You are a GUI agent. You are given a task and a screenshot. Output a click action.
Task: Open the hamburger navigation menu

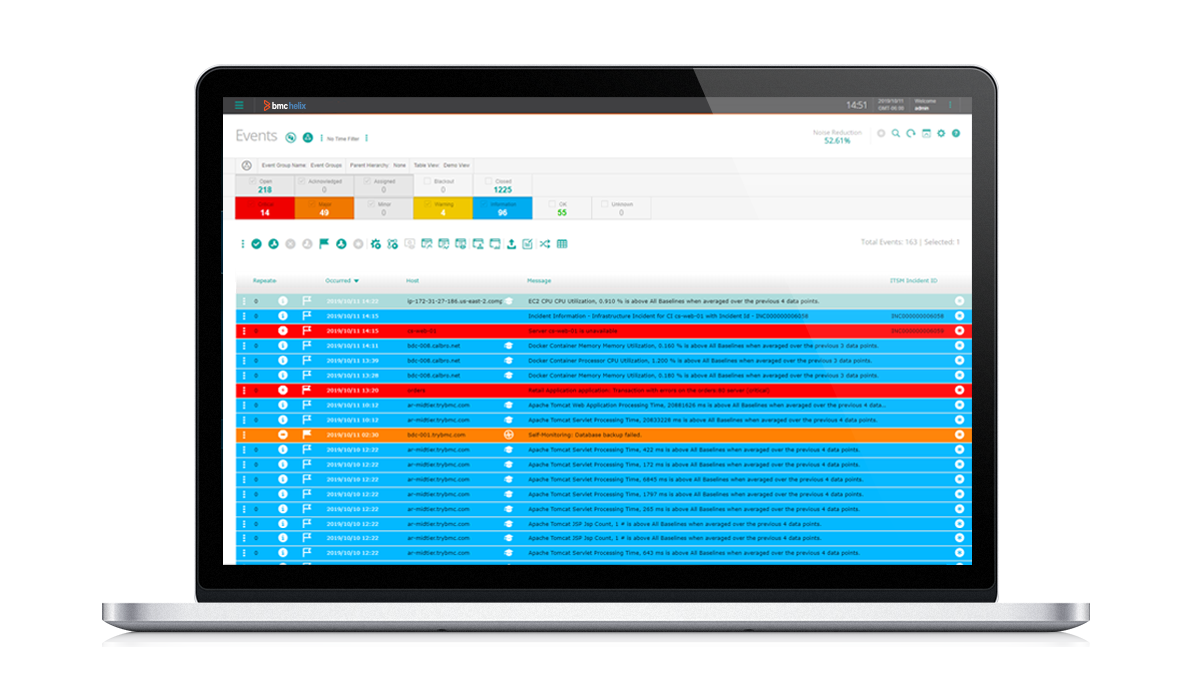239,105
